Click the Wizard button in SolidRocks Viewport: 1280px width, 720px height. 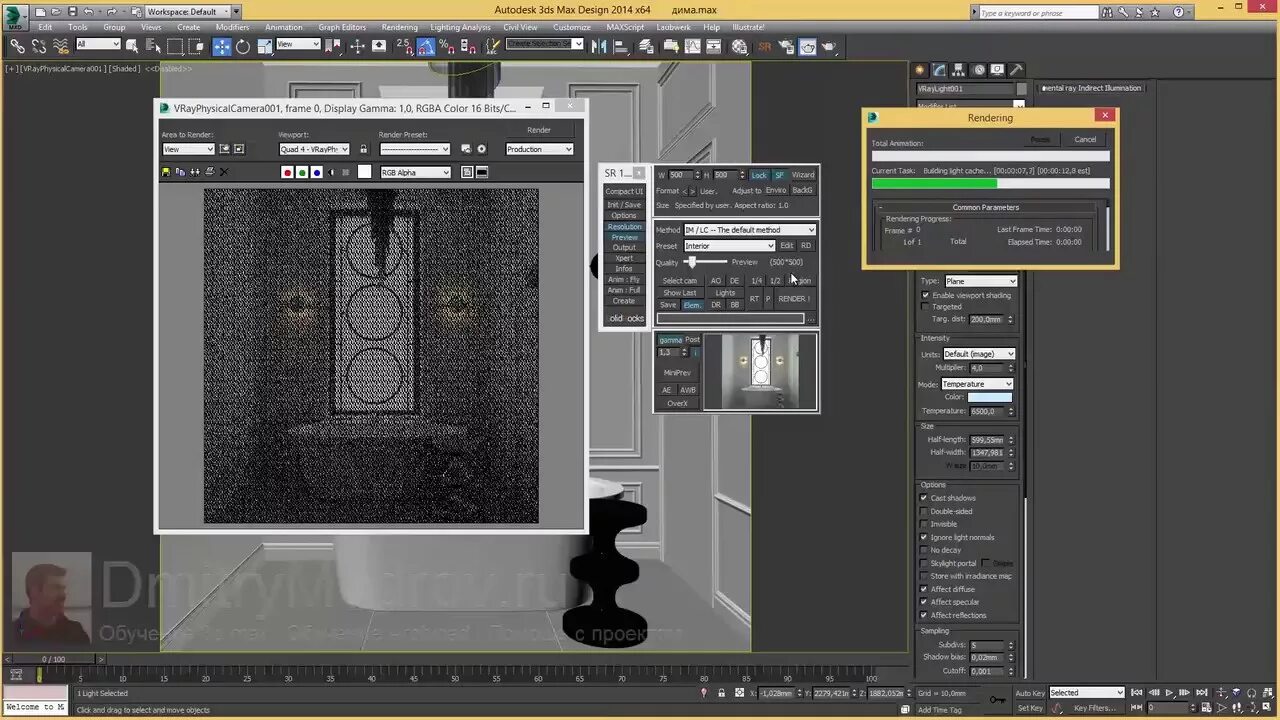click(803, 175)
